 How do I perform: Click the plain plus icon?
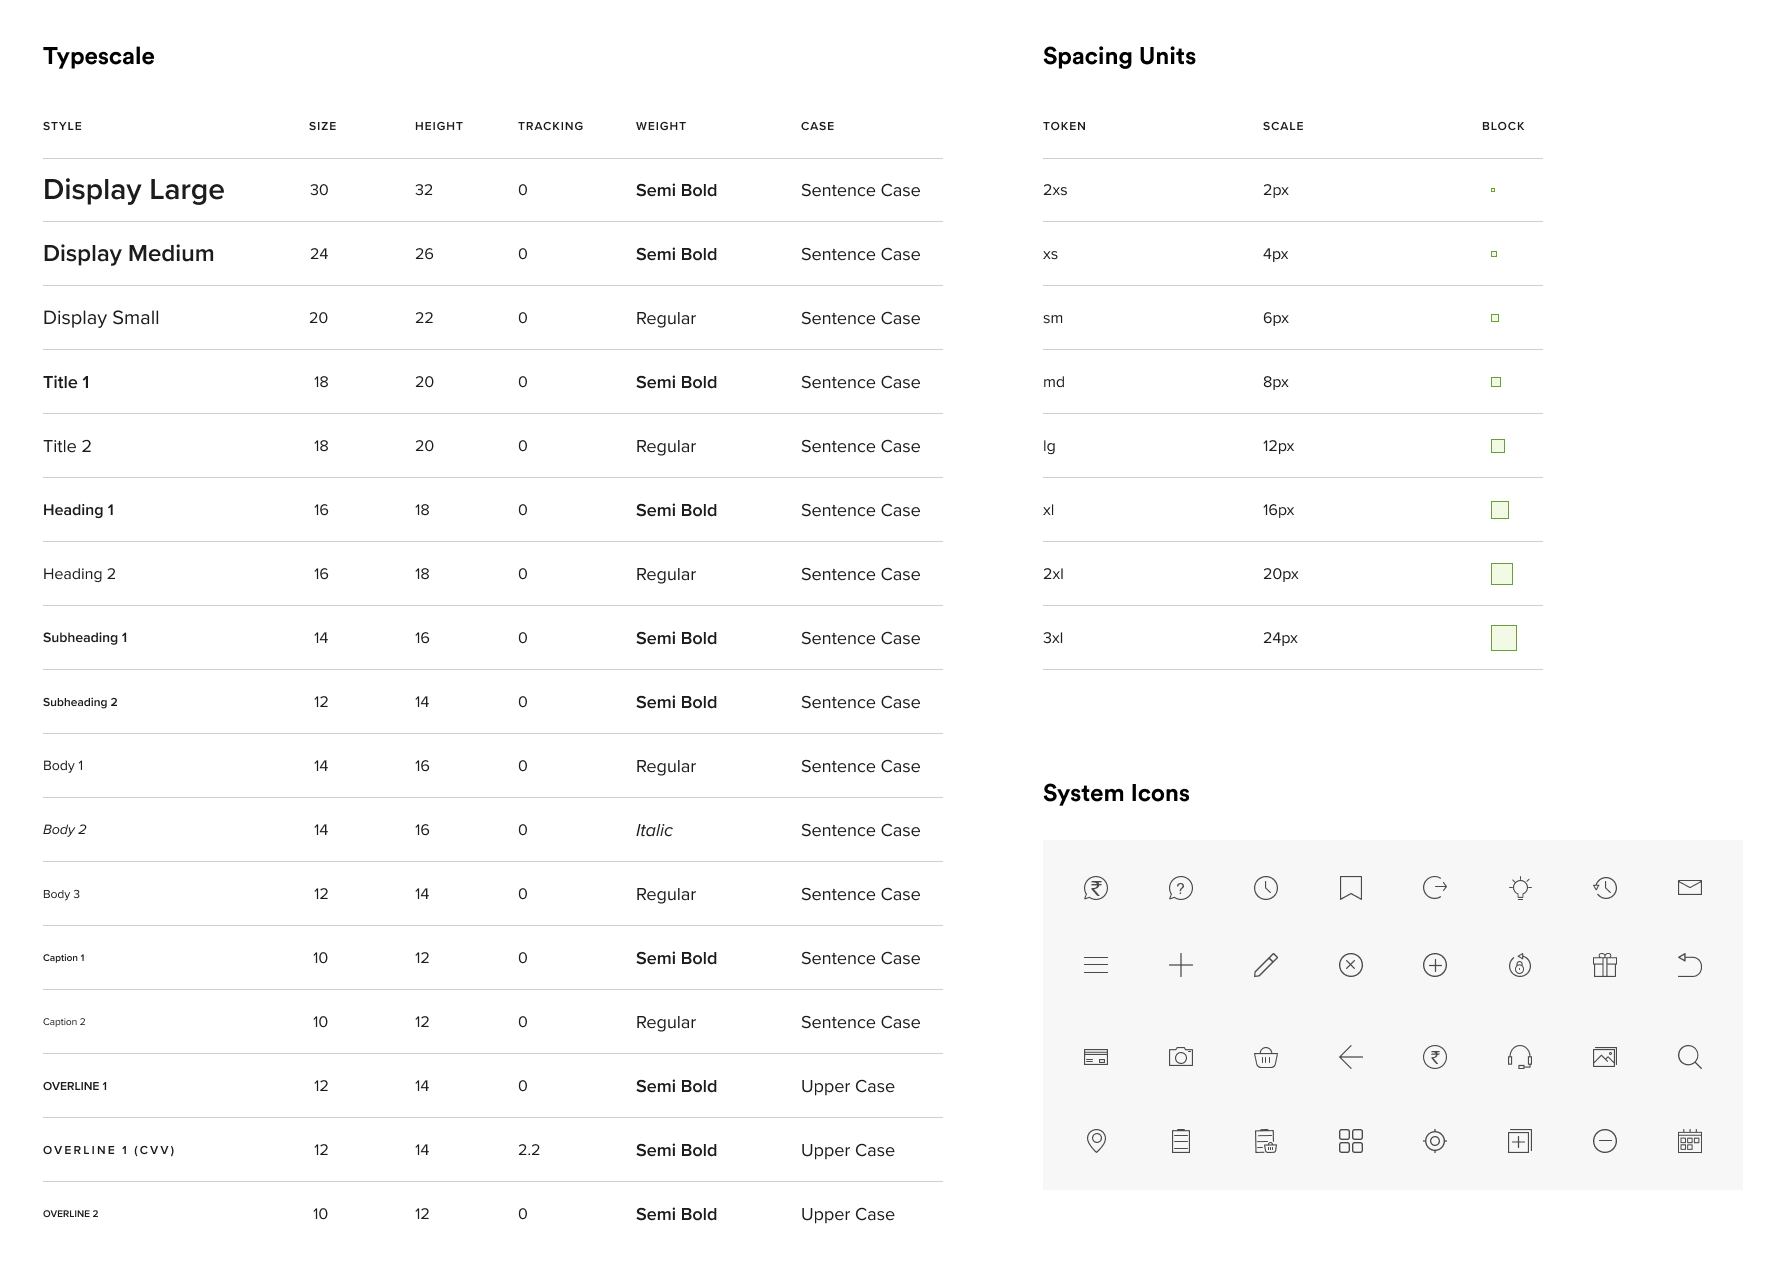point(1181,965)
